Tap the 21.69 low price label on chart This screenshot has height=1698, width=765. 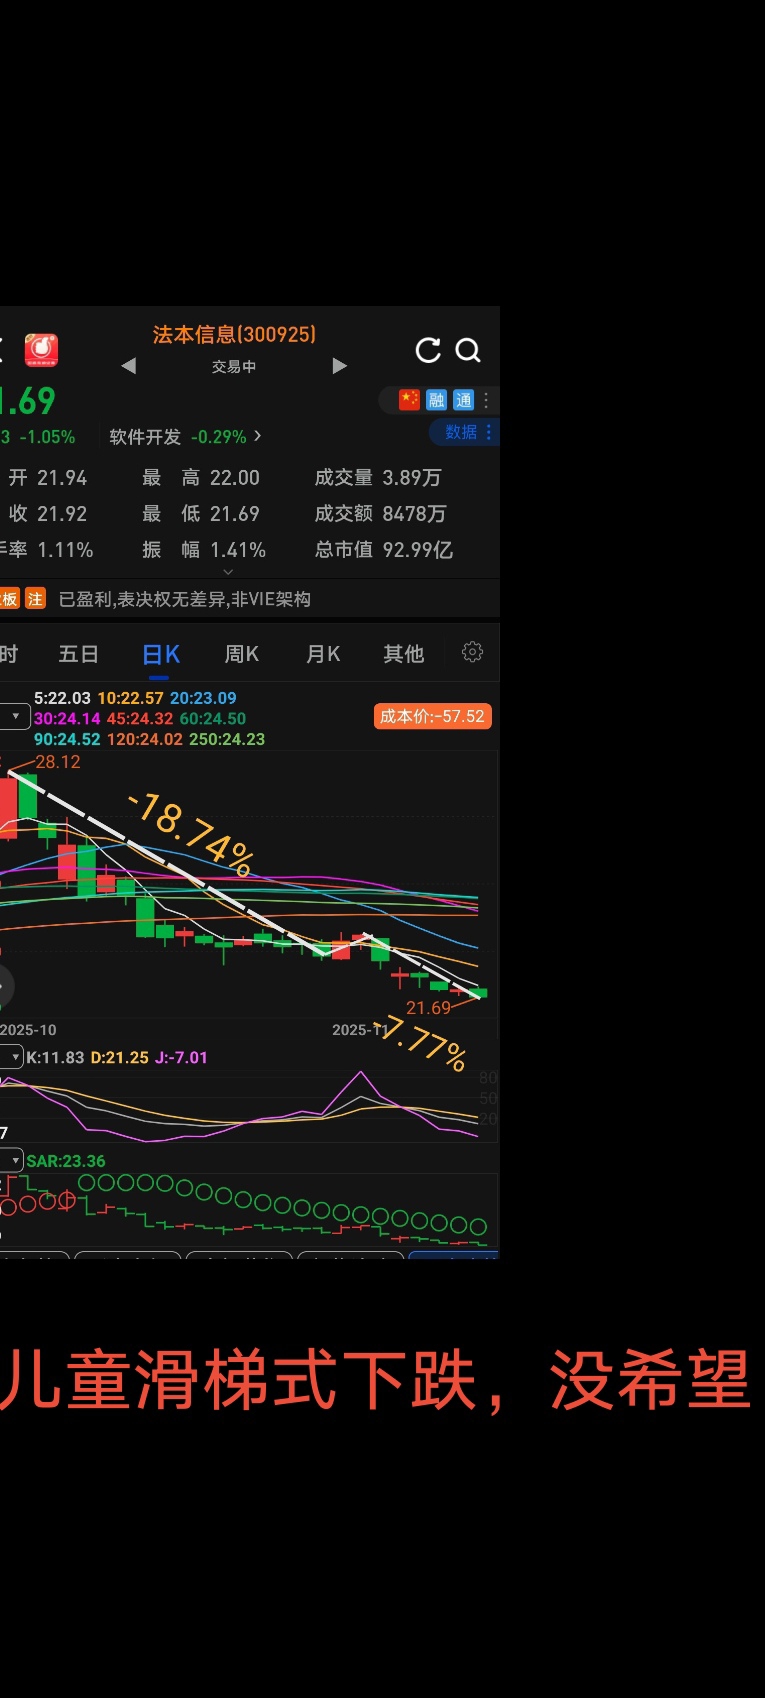428,1008
